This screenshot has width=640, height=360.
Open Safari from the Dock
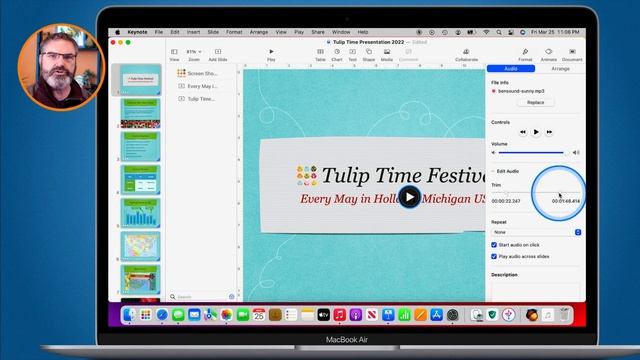tap(162, 315)
